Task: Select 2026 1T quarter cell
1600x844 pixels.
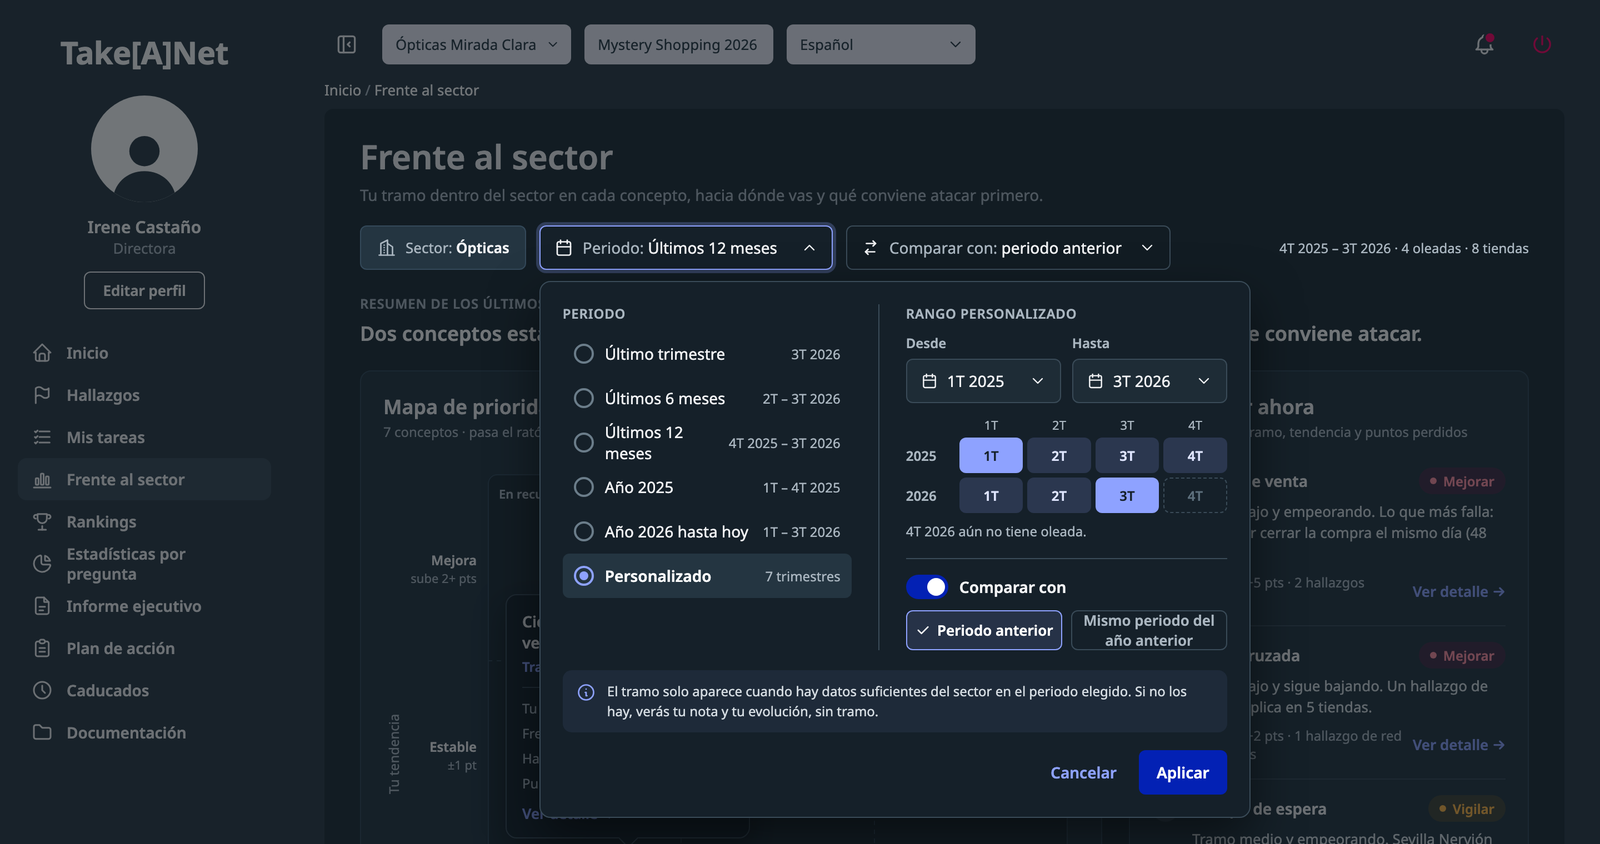Action: [991, 495]
